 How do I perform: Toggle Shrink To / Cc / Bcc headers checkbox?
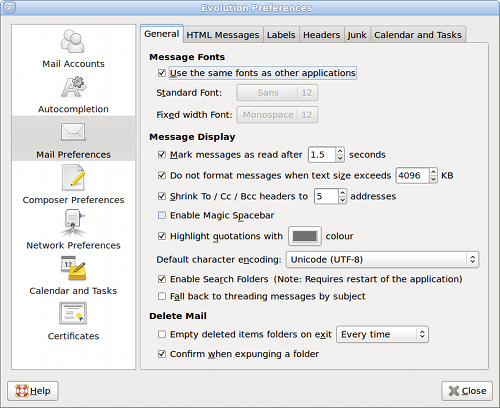(162, 196)
